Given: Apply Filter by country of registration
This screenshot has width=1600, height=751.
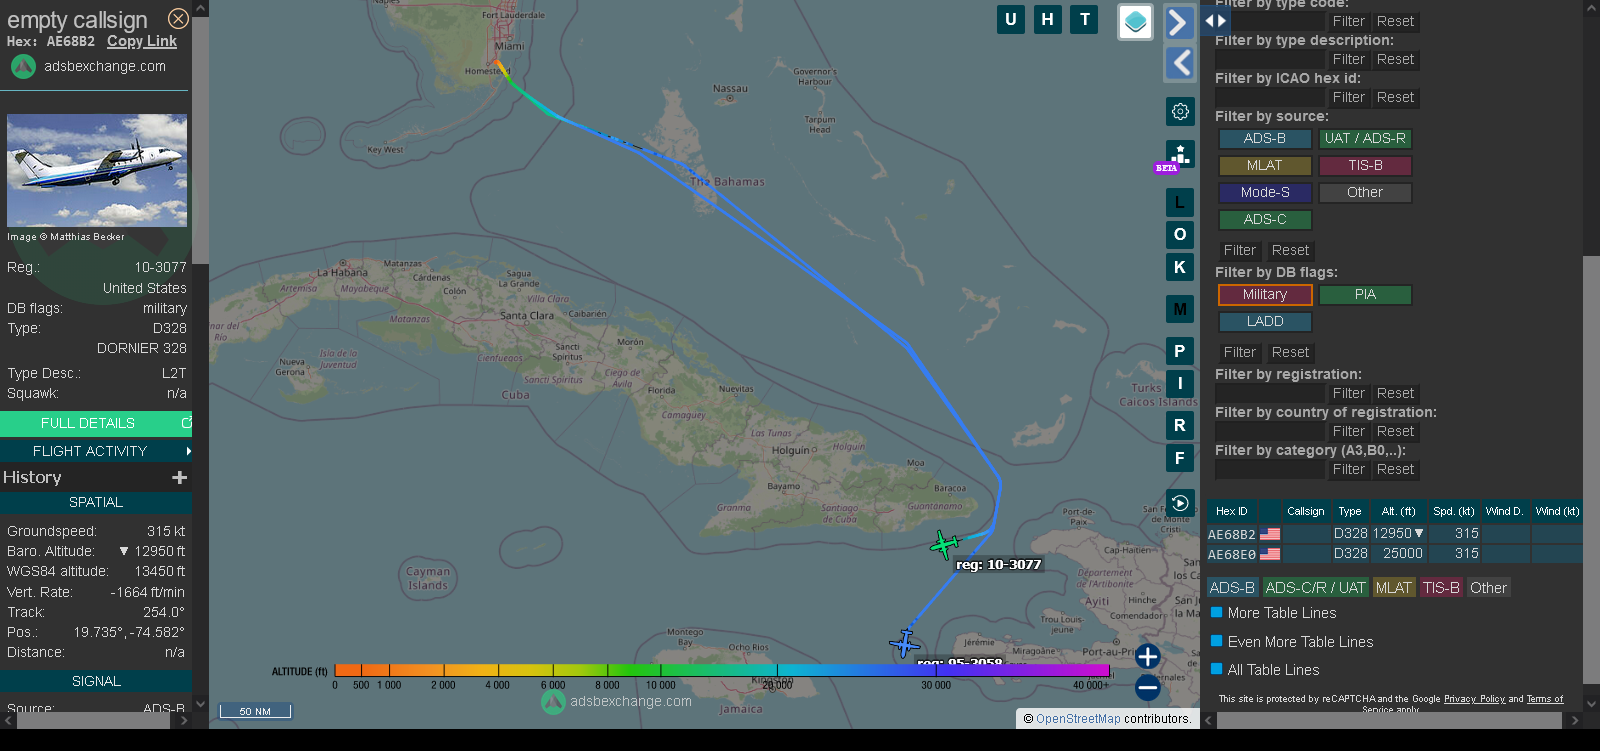Looking at the screenshot, I should 1349,431.
